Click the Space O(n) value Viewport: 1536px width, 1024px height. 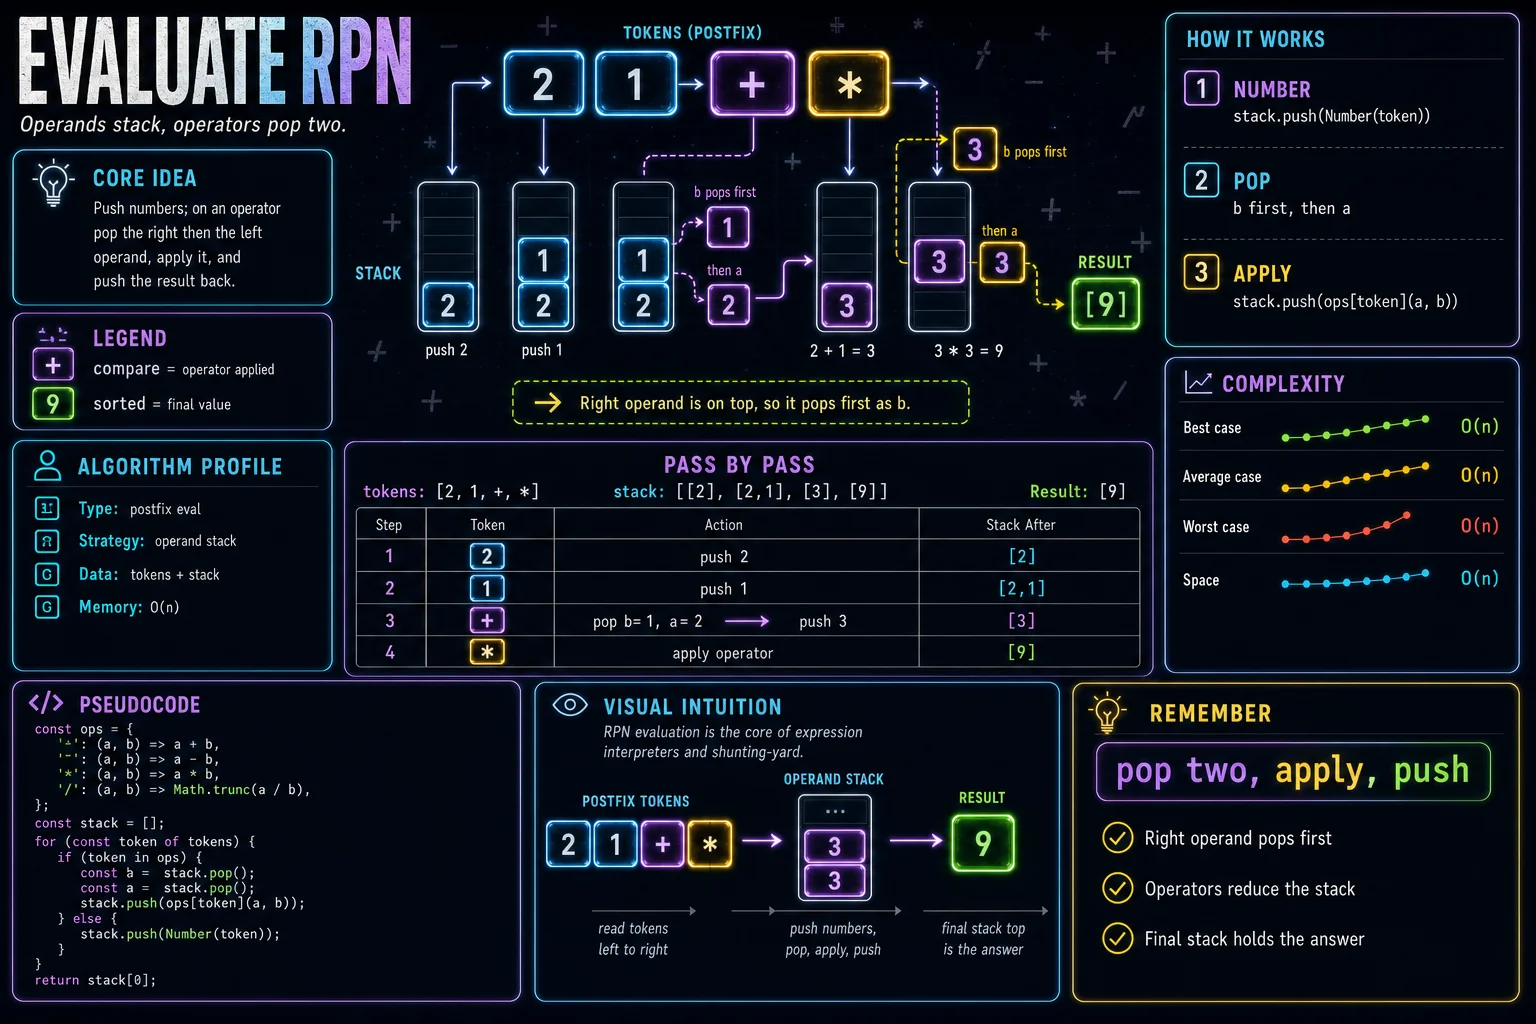(1479, 578)
